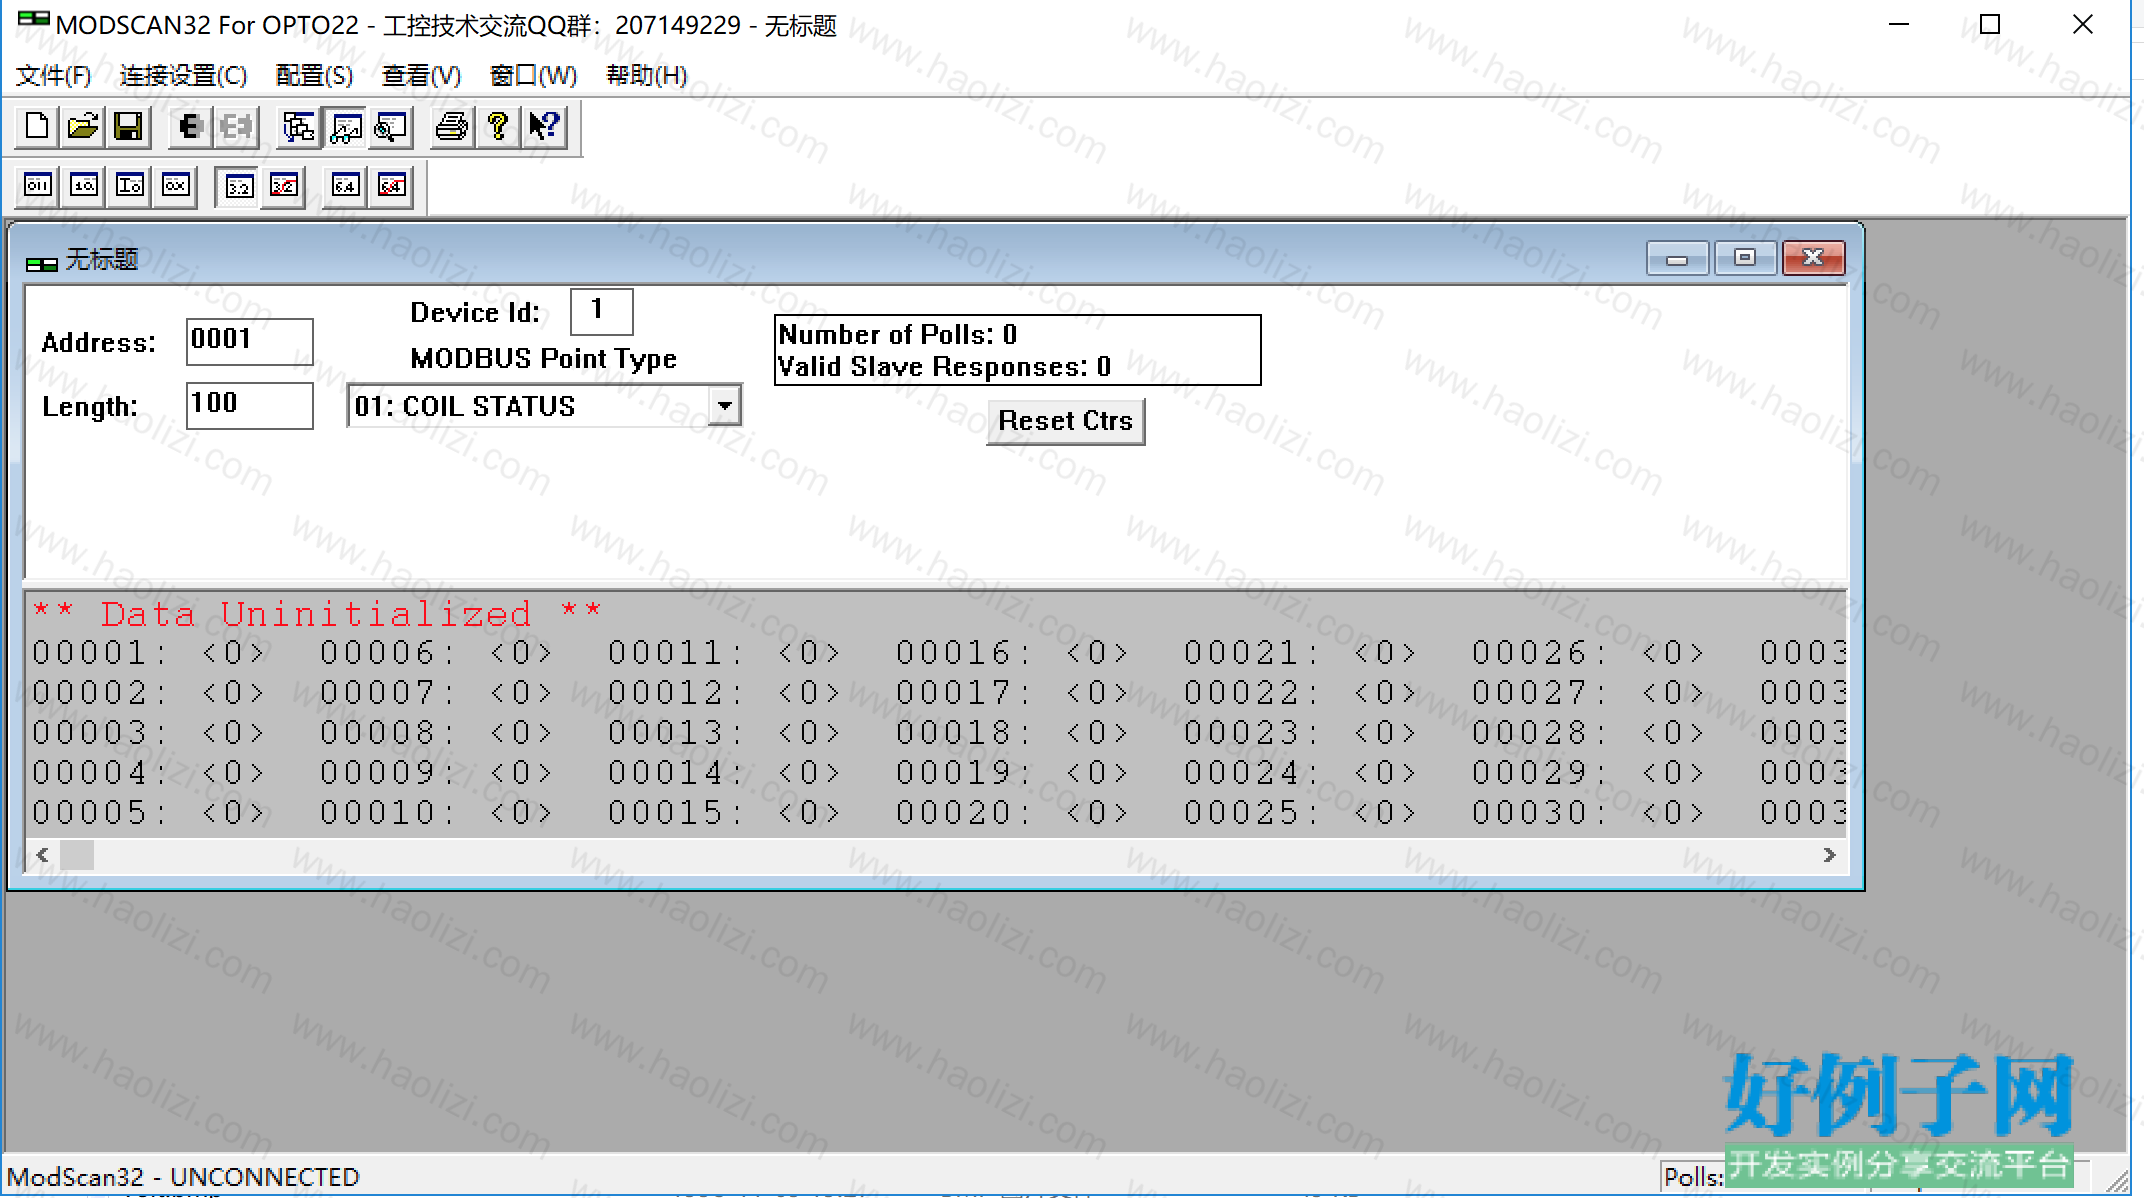Click the 'Valid Slave Responses: 0' text
Image resolution: width=2144 pixels, height=1198 pixels.
tap(945, 367)
